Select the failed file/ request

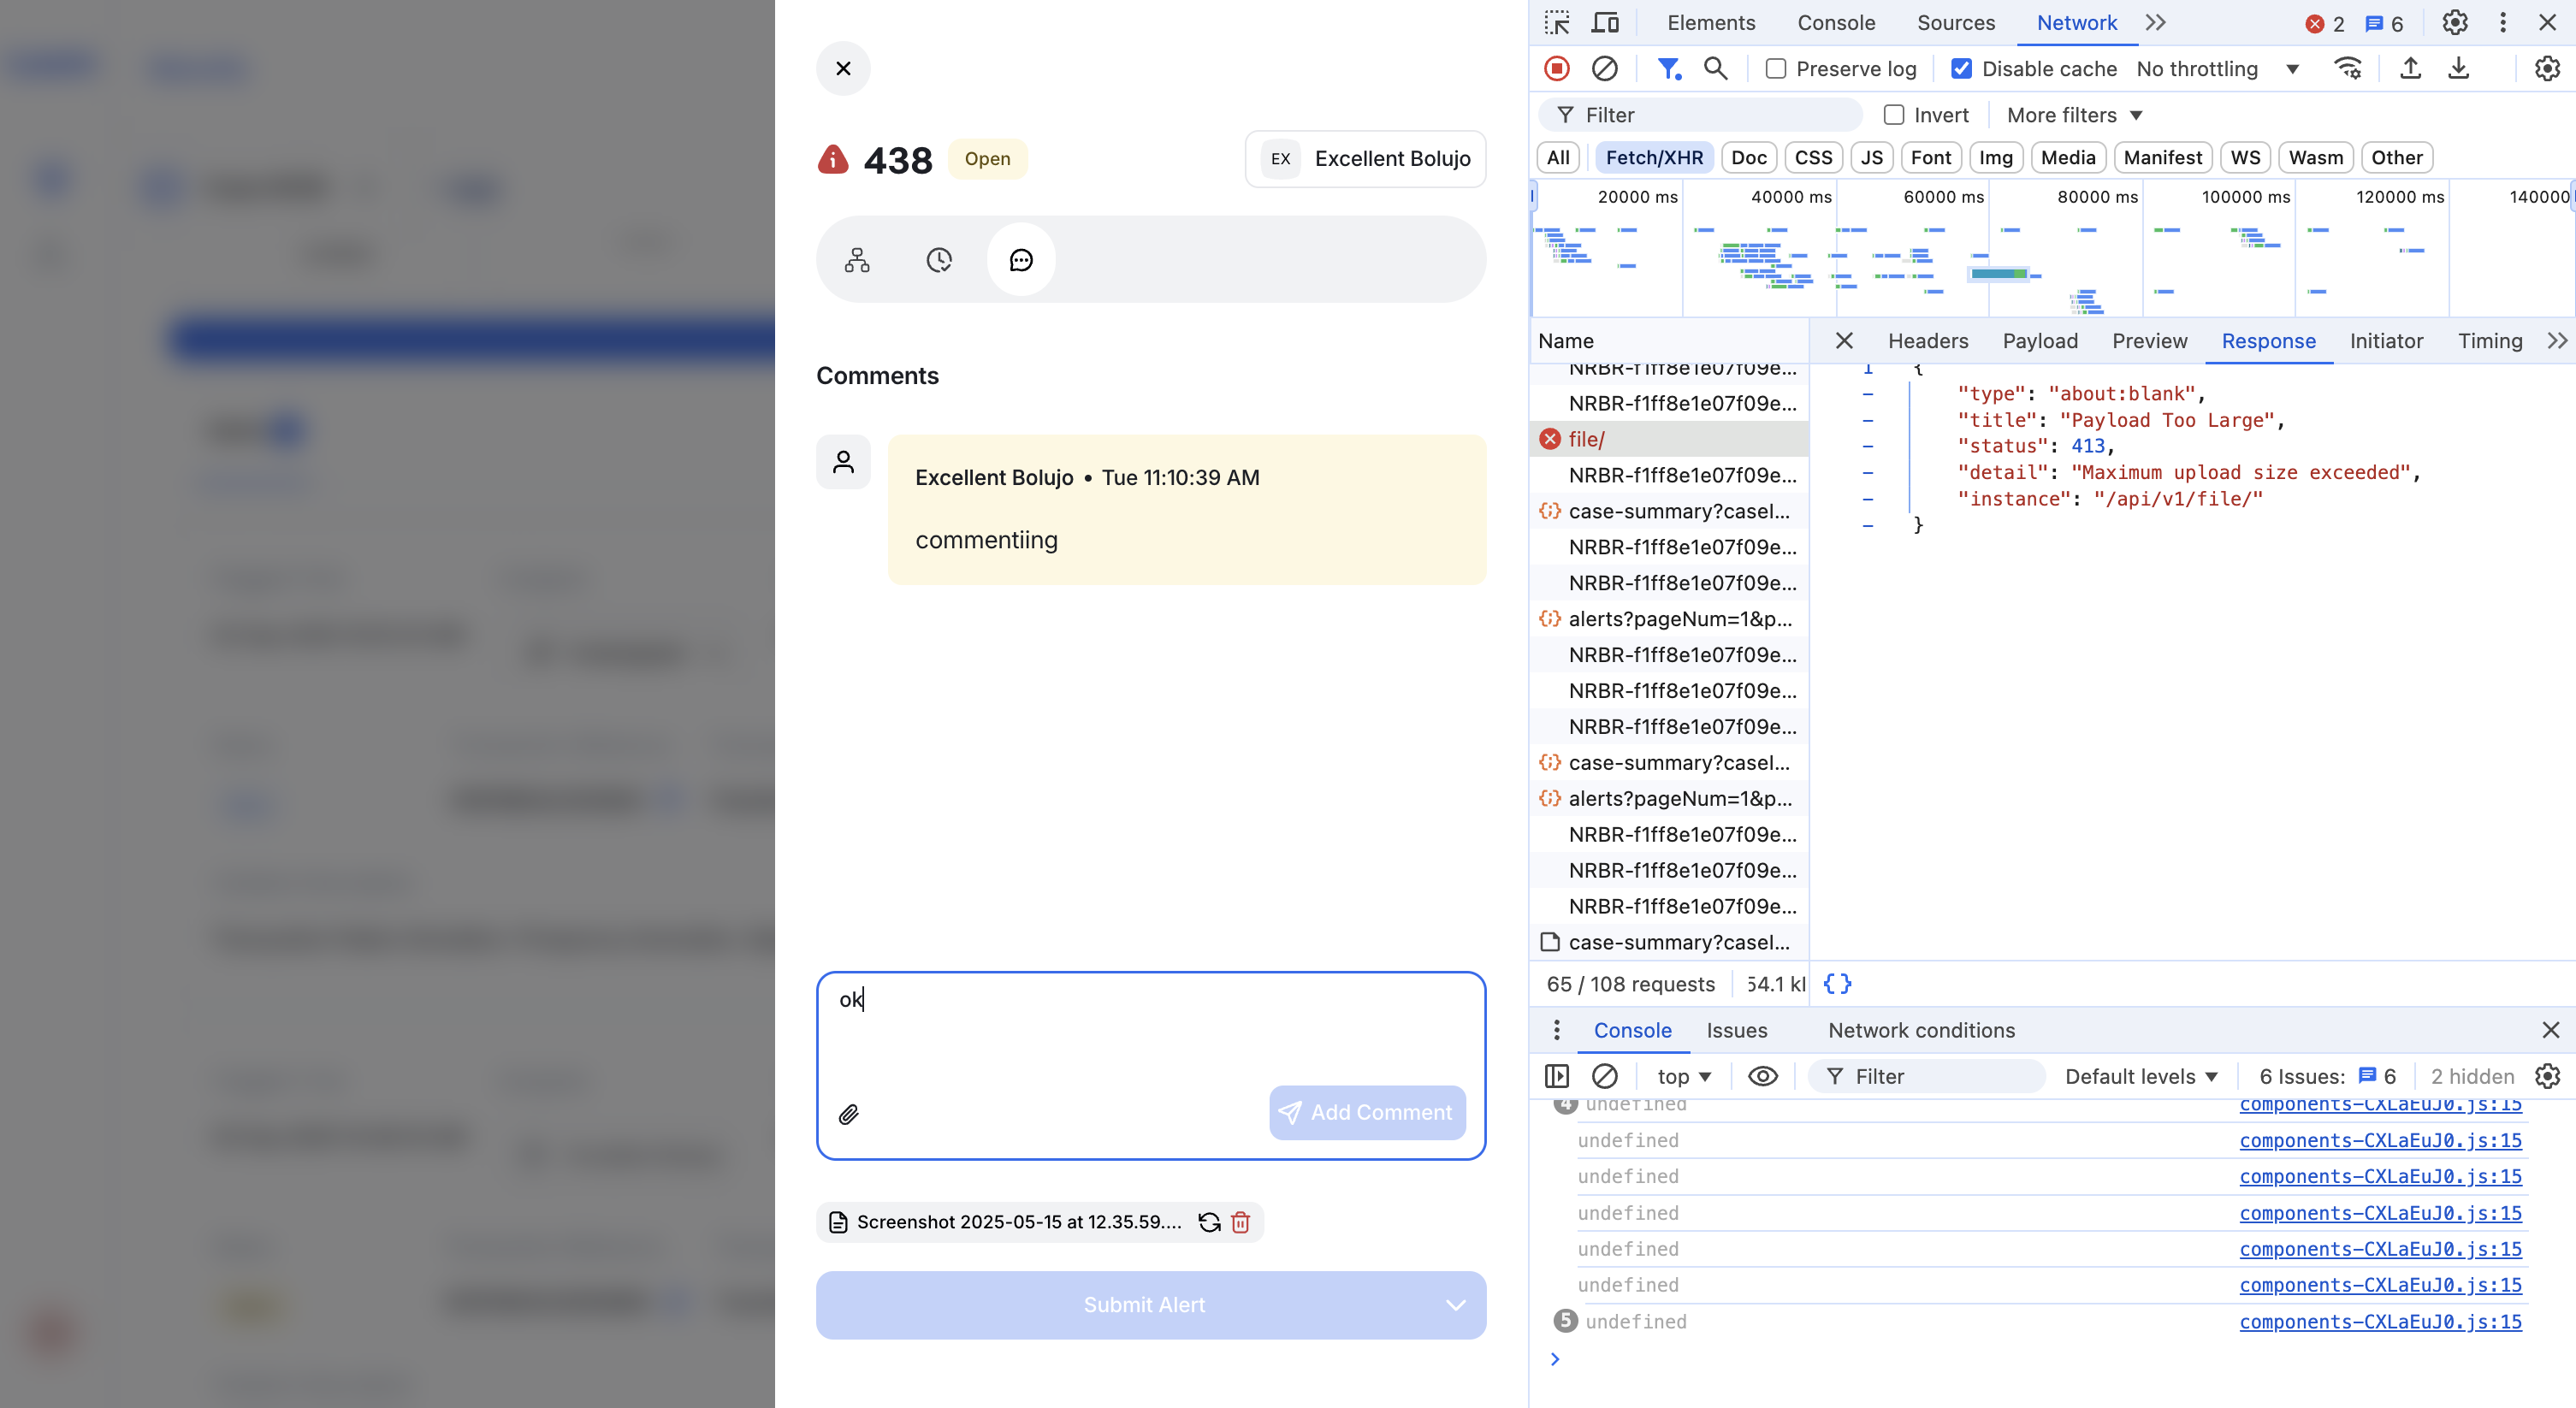[1586, 439]
